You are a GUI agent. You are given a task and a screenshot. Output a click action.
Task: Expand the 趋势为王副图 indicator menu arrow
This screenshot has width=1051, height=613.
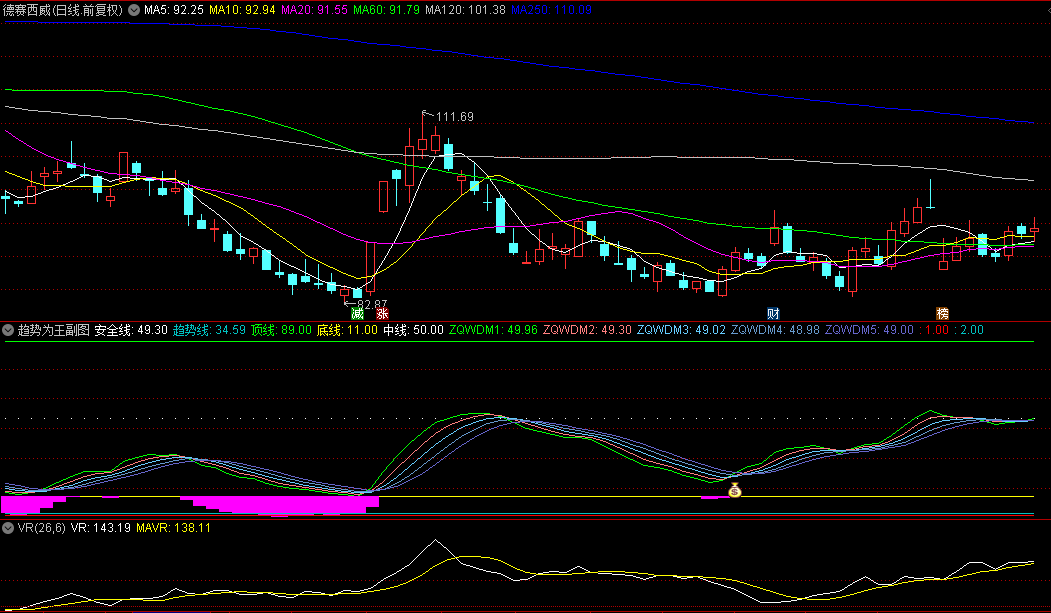[x=9, y=329]
